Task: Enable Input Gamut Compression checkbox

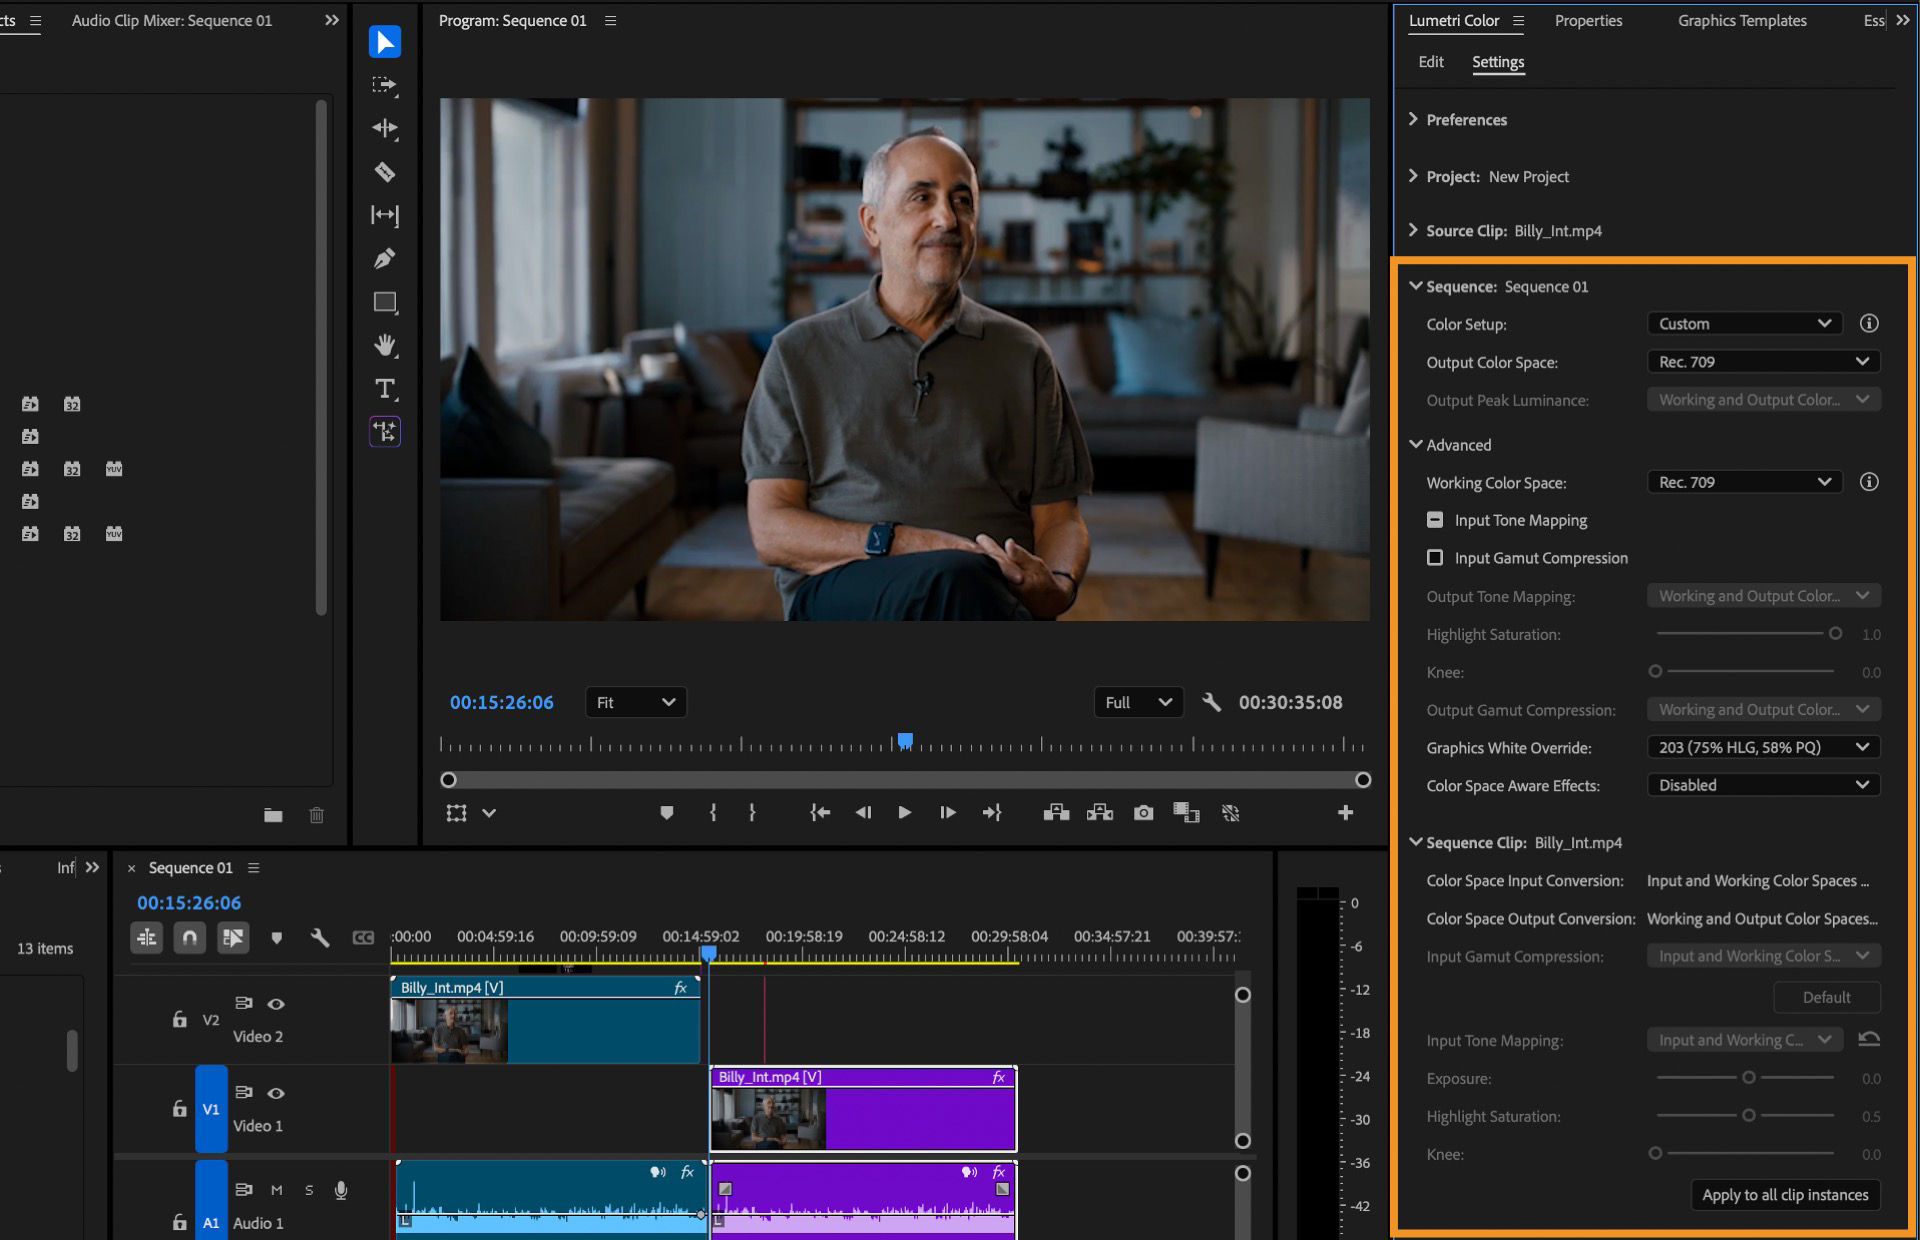Action: [1436, 558]
